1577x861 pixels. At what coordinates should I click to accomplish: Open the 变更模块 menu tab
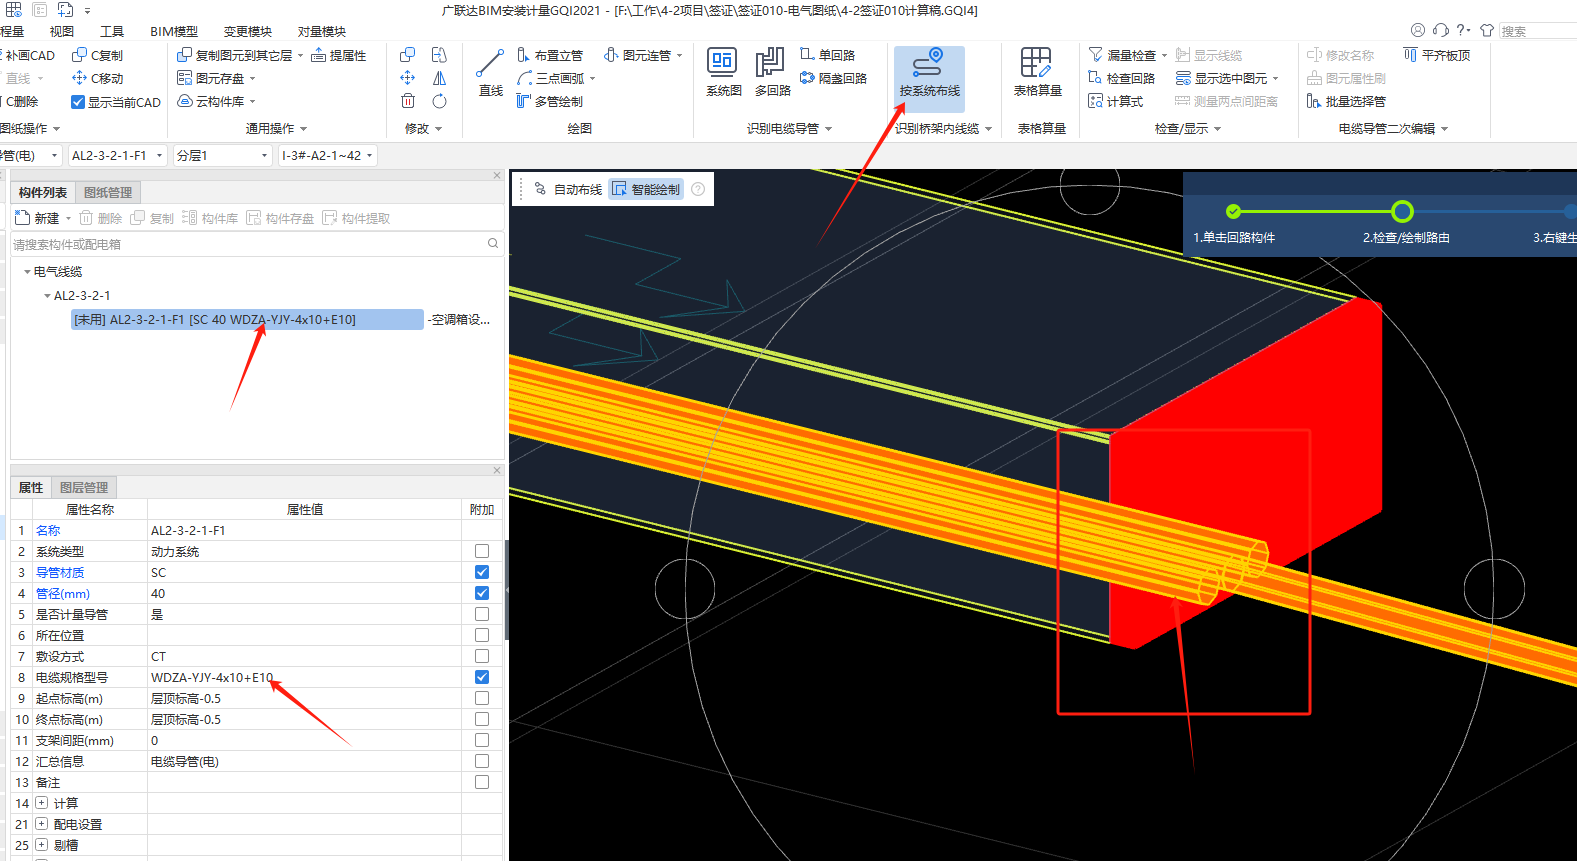point(248,31)
